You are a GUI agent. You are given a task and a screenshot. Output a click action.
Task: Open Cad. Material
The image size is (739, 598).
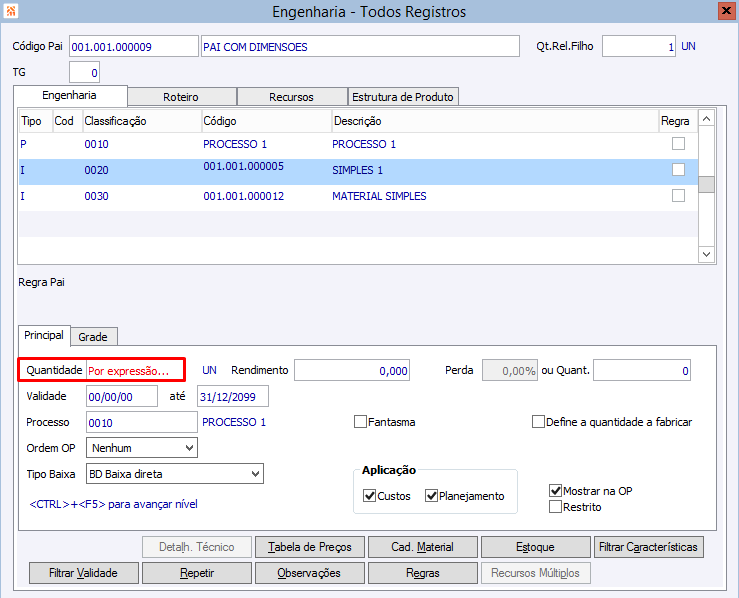[422, 547]
